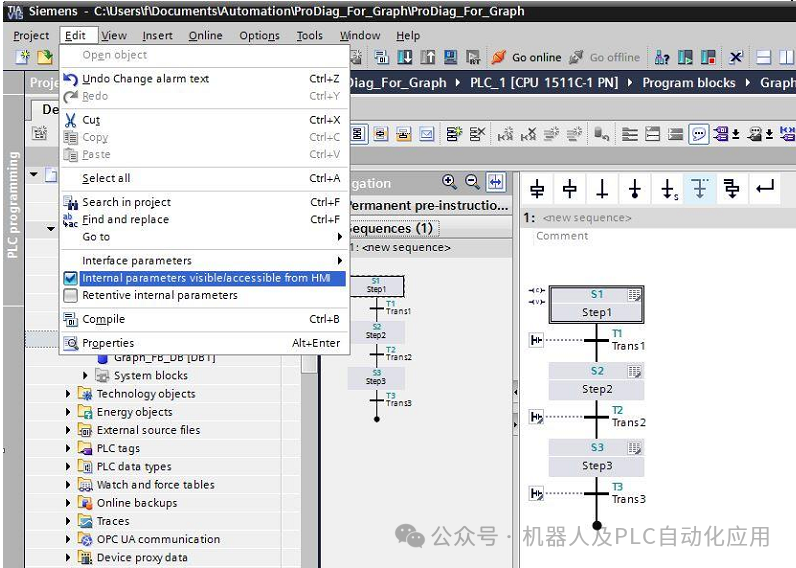This screenshot has width=796, height=568.
Task: Insert a jump to step element
Action: [x=669, y=189]
